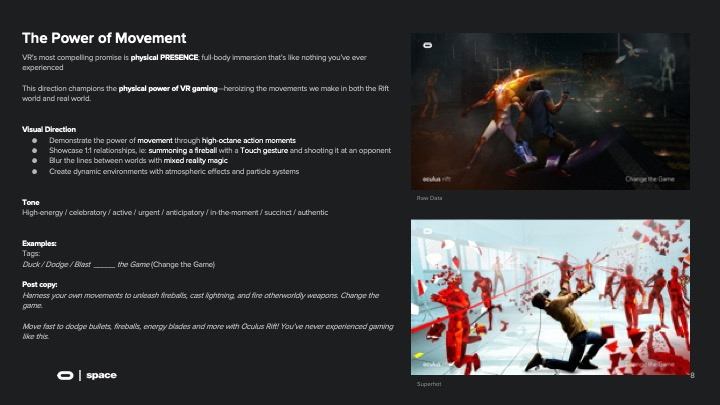Click the bullet about atmospheric effects

174,171
